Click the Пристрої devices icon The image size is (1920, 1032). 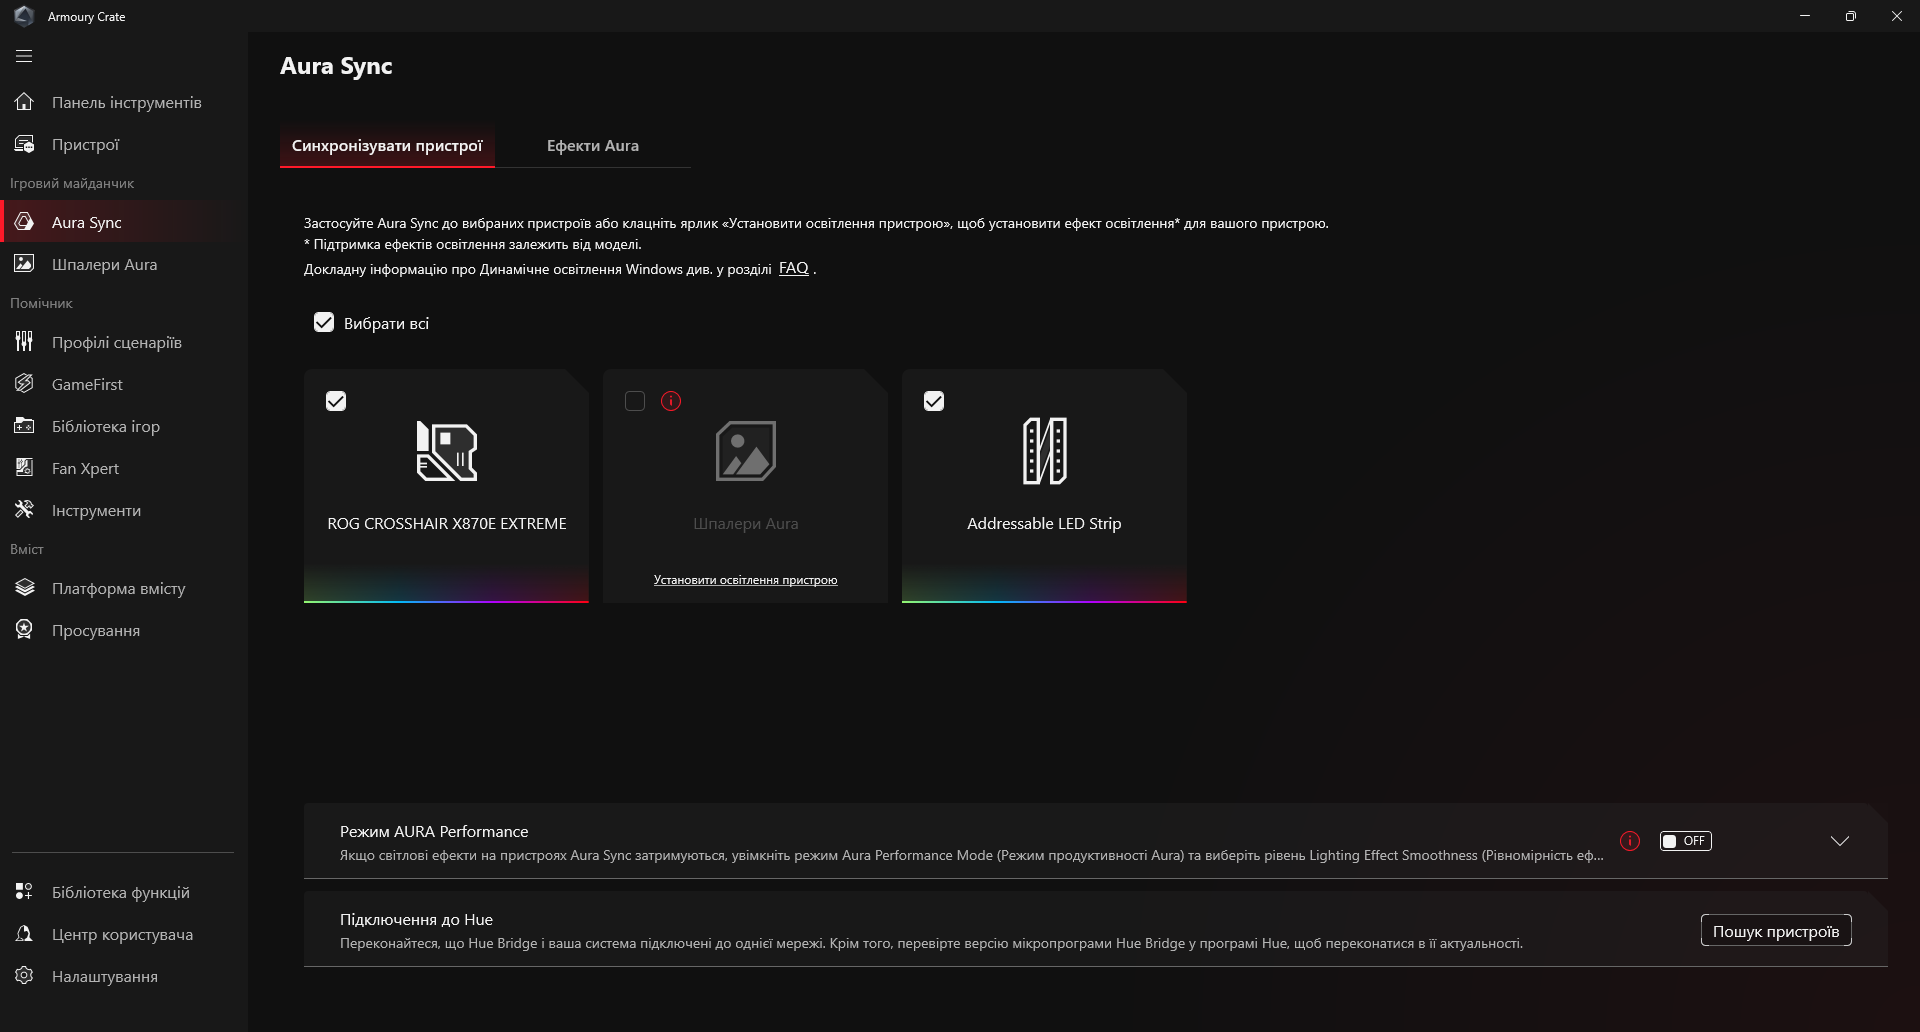point(24,144)
